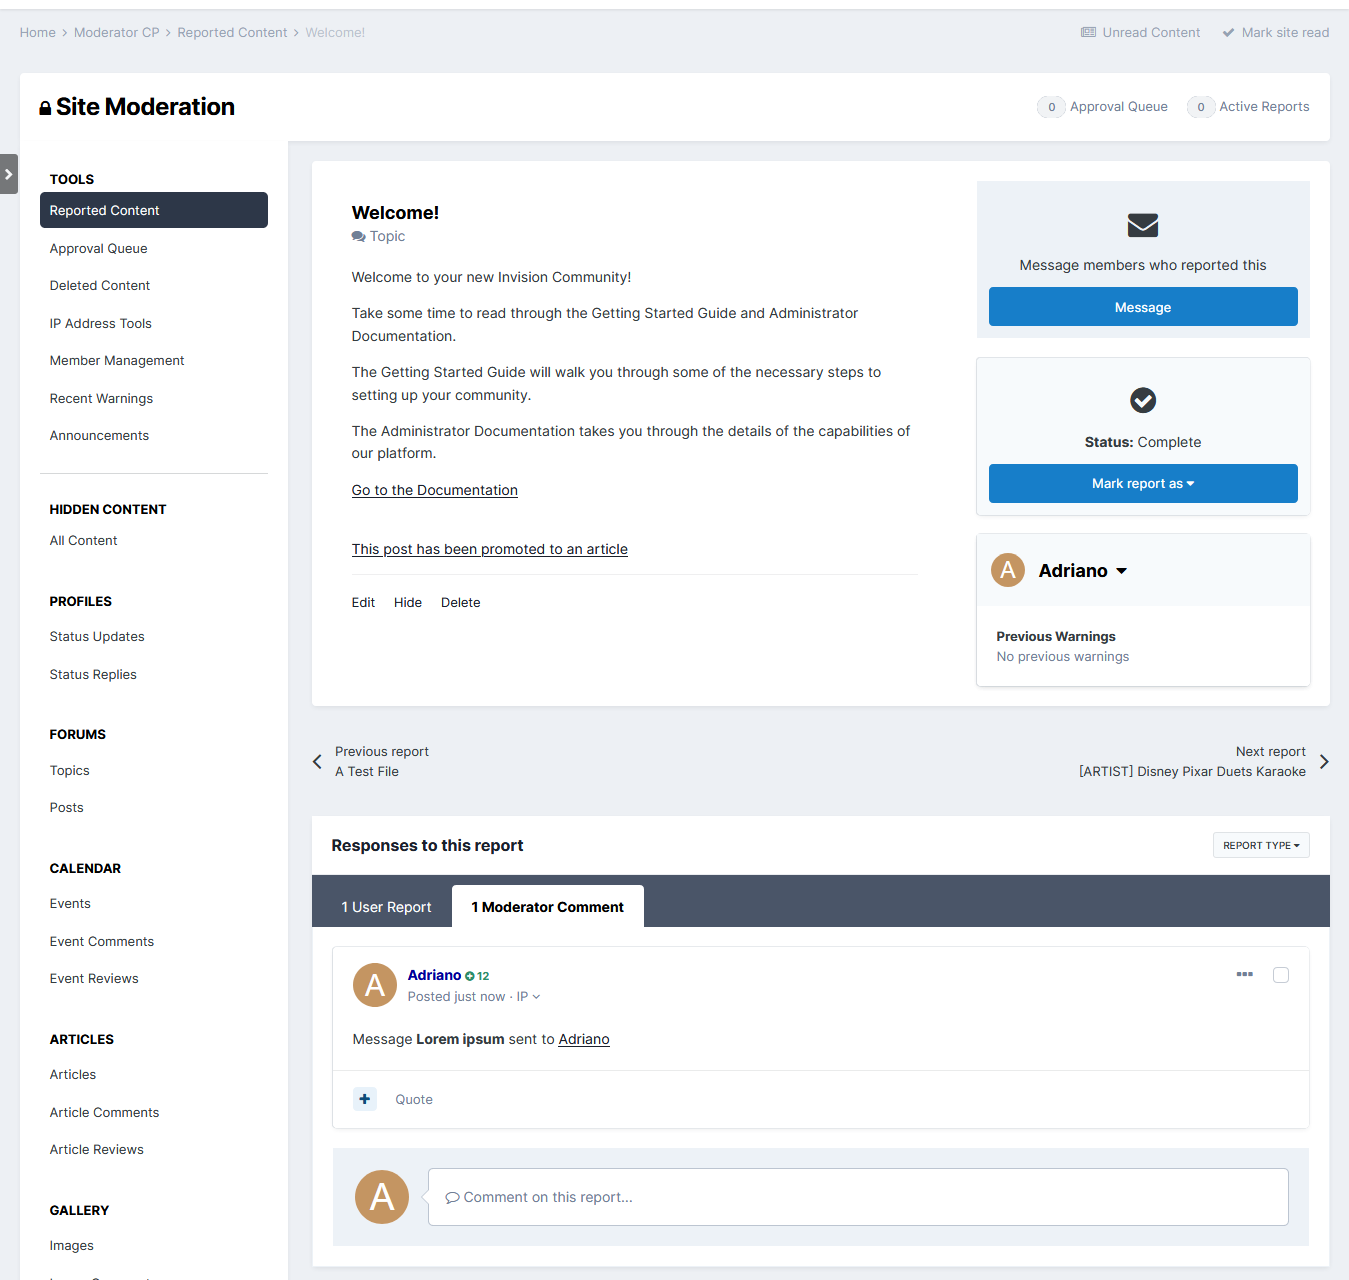The image size is (1349, 1280).
Task: Open Event Reviews under Calendar
Action: tap(94, 979)
